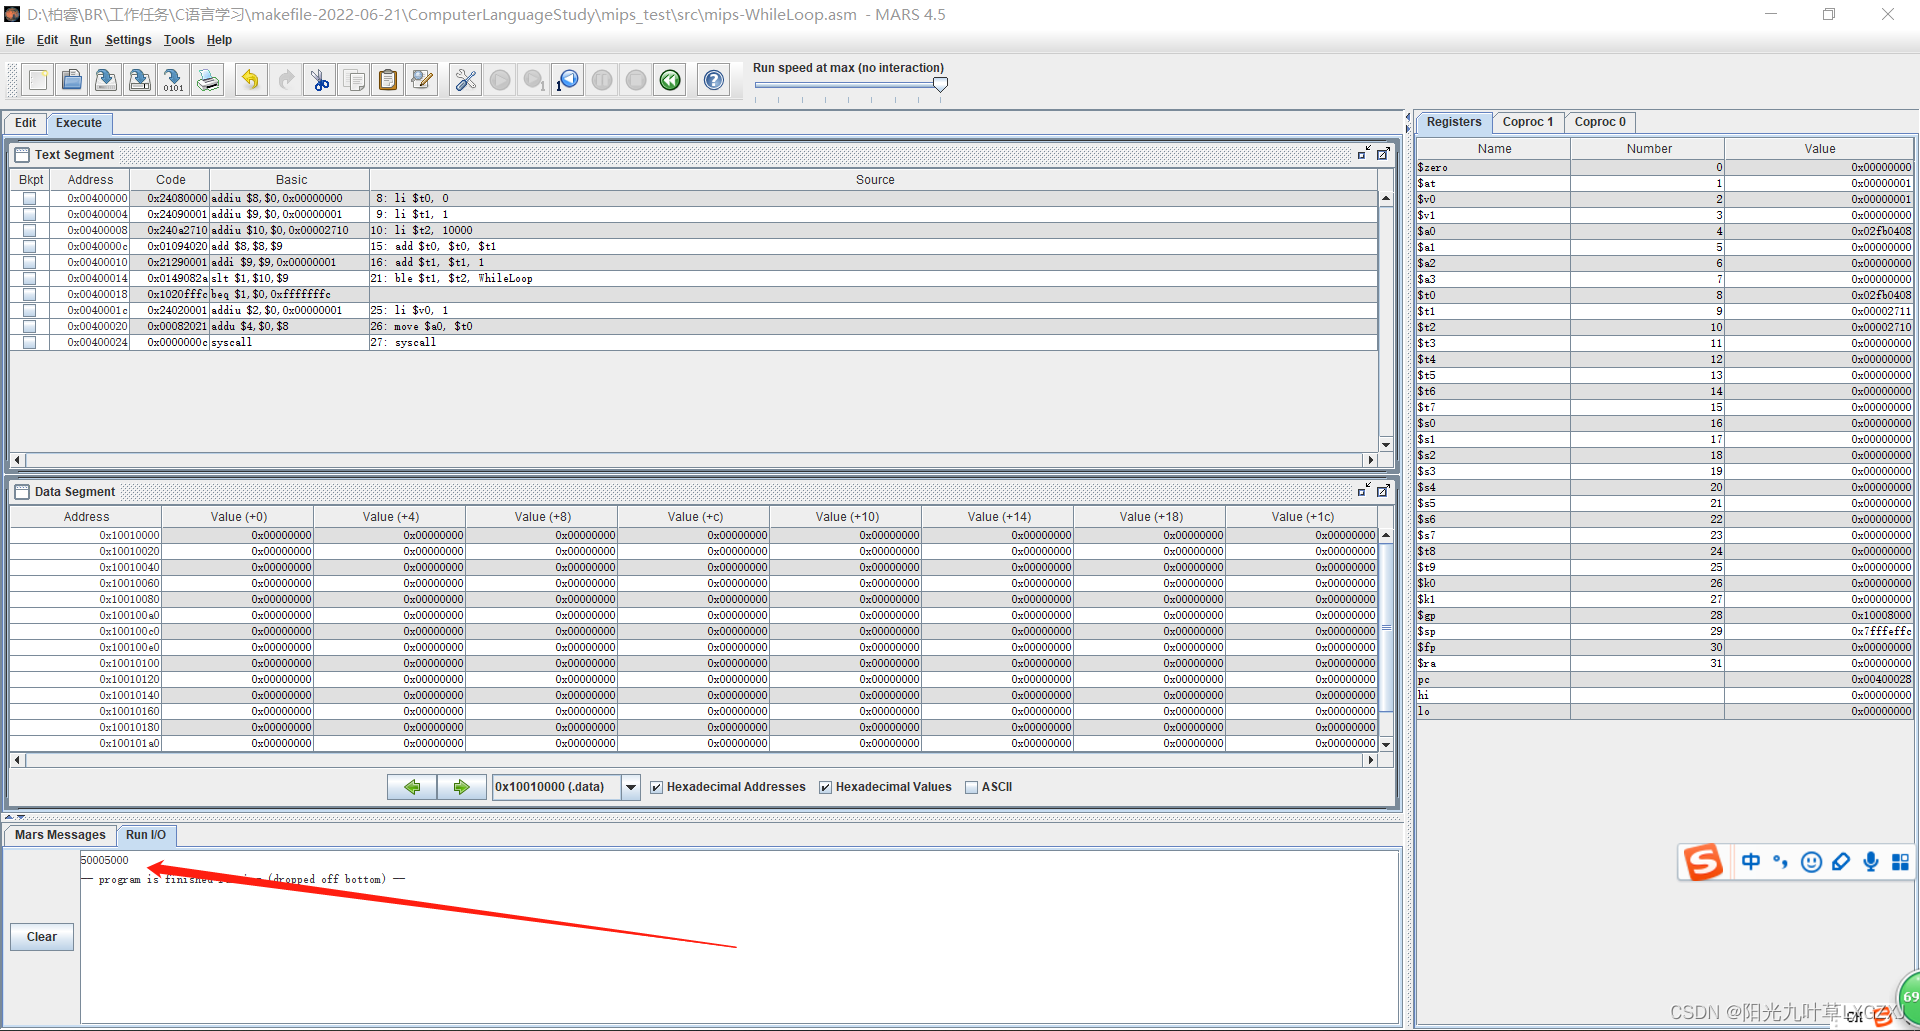
Task: Enable the ASCII checkbox
Action: coord(971,788)
